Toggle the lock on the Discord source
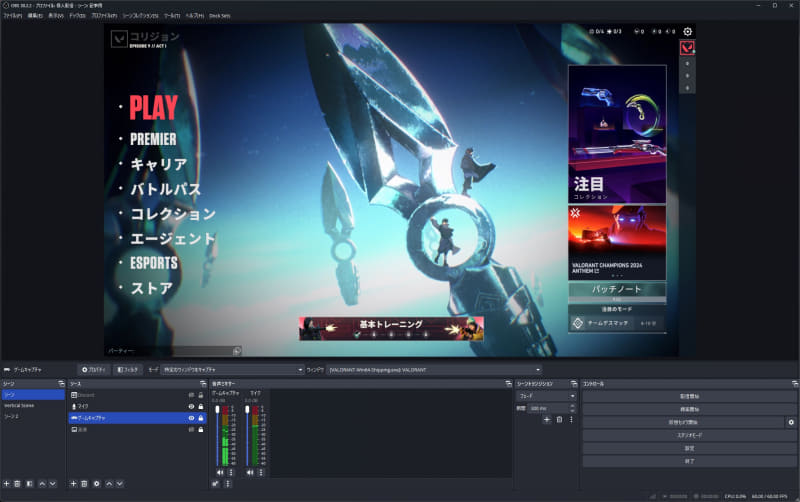The width and height of the screenshot is (800, 502). [201, 395]
